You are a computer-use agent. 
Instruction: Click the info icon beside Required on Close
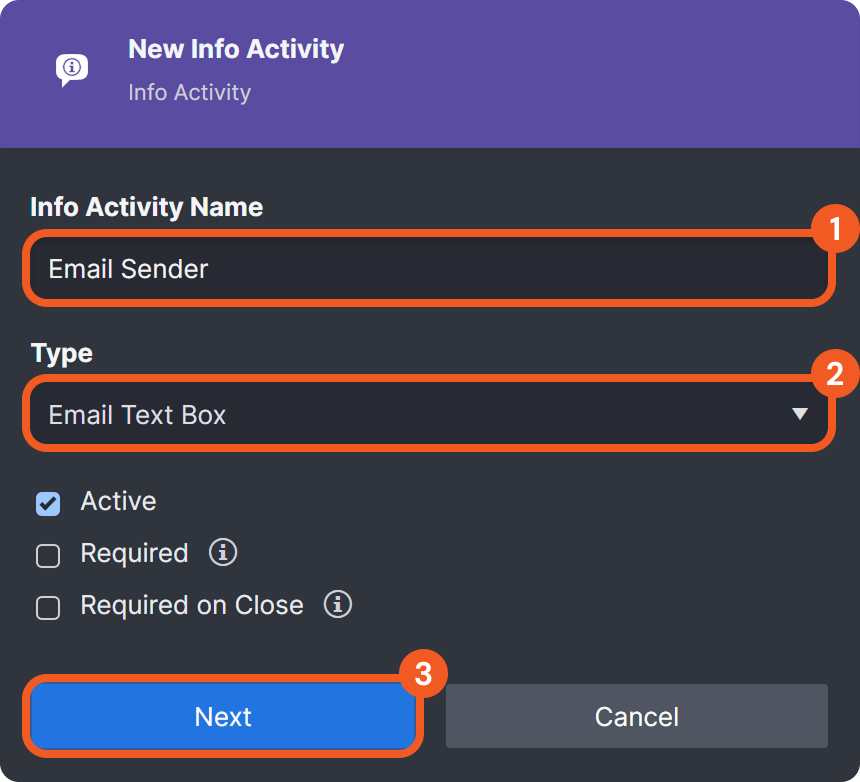click(338, 604)
